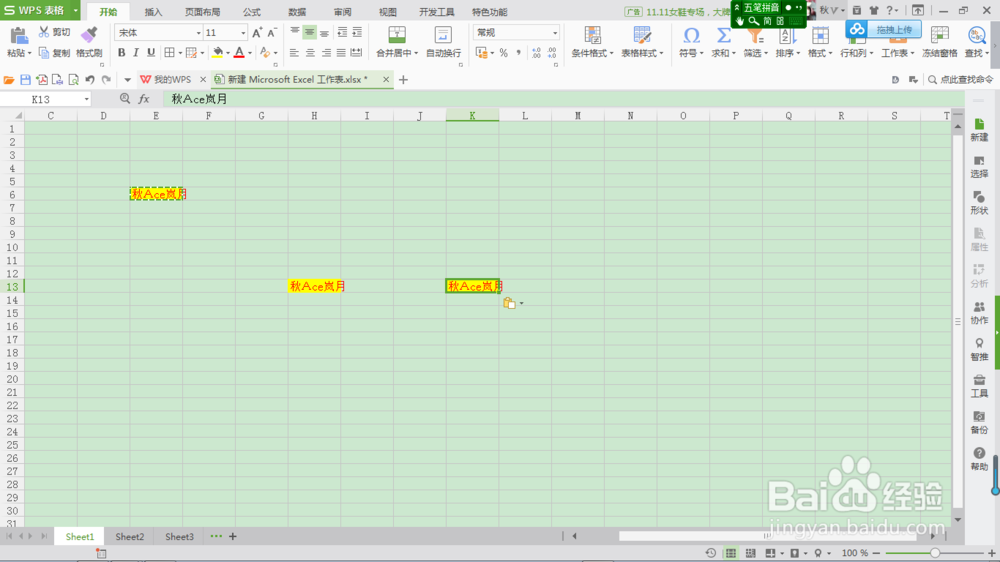Viewport: 1000px width, 562px height.
Task: Switch to the Sheet2 tab
Action: pyautogui.click(x=129, y=536)
